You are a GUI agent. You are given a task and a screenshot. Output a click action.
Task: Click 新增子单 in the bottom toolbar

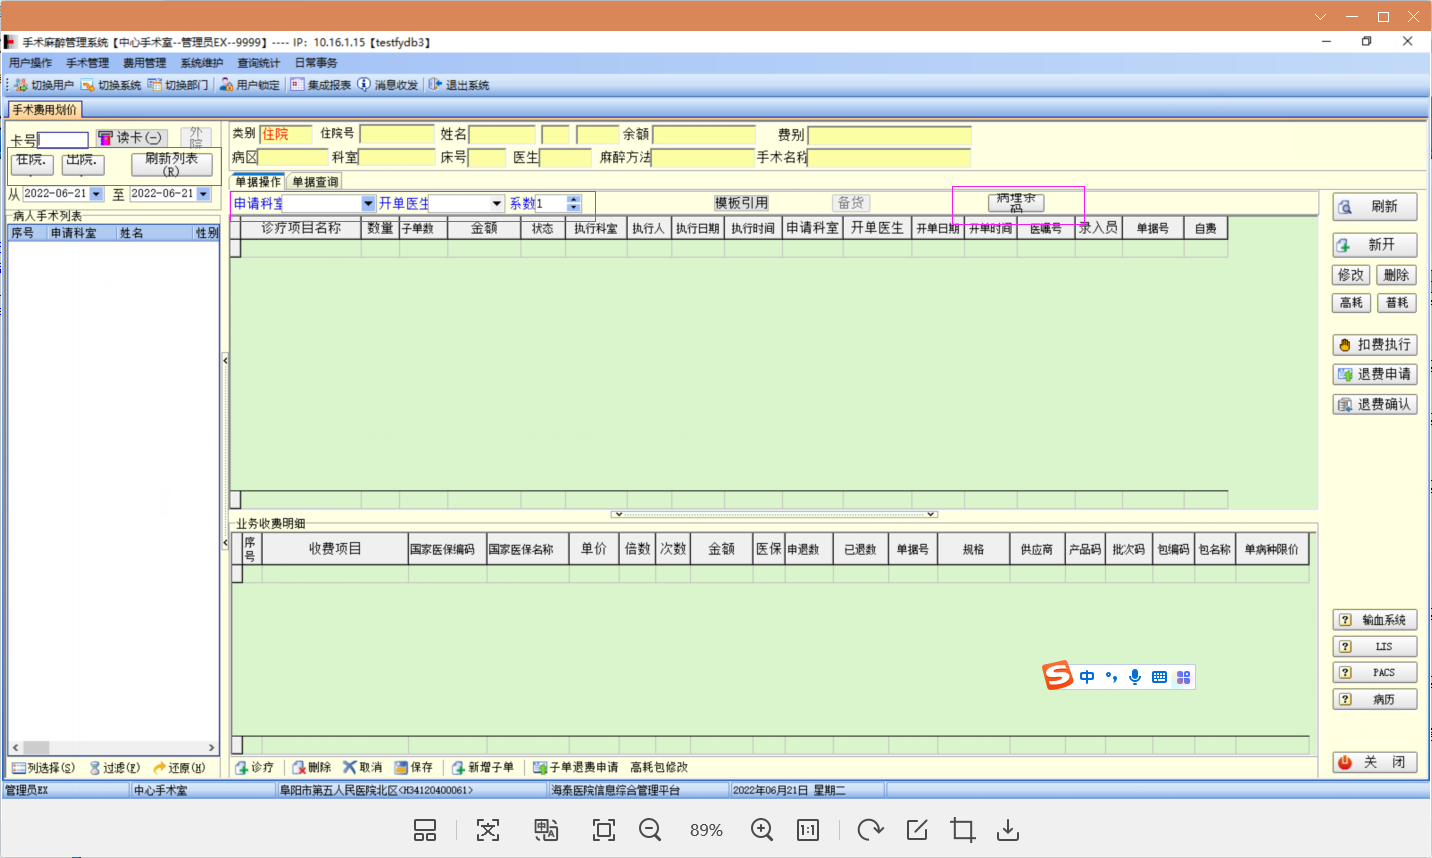coord(483,768)
